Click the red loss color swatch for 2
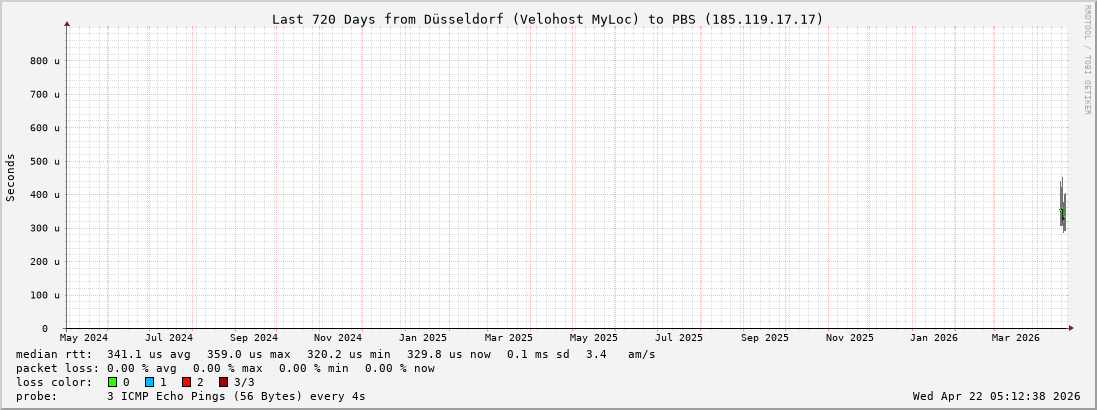The height and width of the screenshot is (410, 1097). [186, 382]
